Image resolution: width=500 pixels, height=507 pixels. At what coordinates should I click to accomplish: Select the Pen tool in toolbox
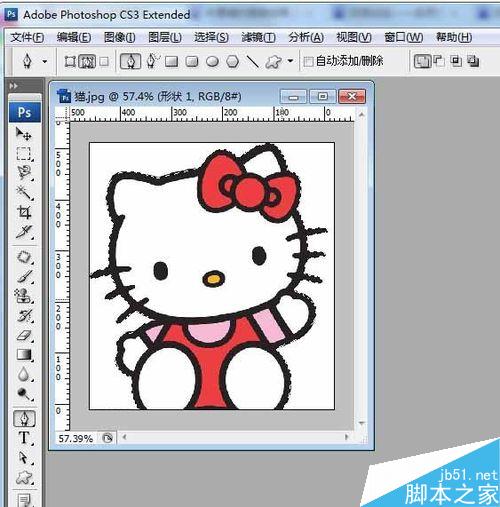click(x=24, y=419)
